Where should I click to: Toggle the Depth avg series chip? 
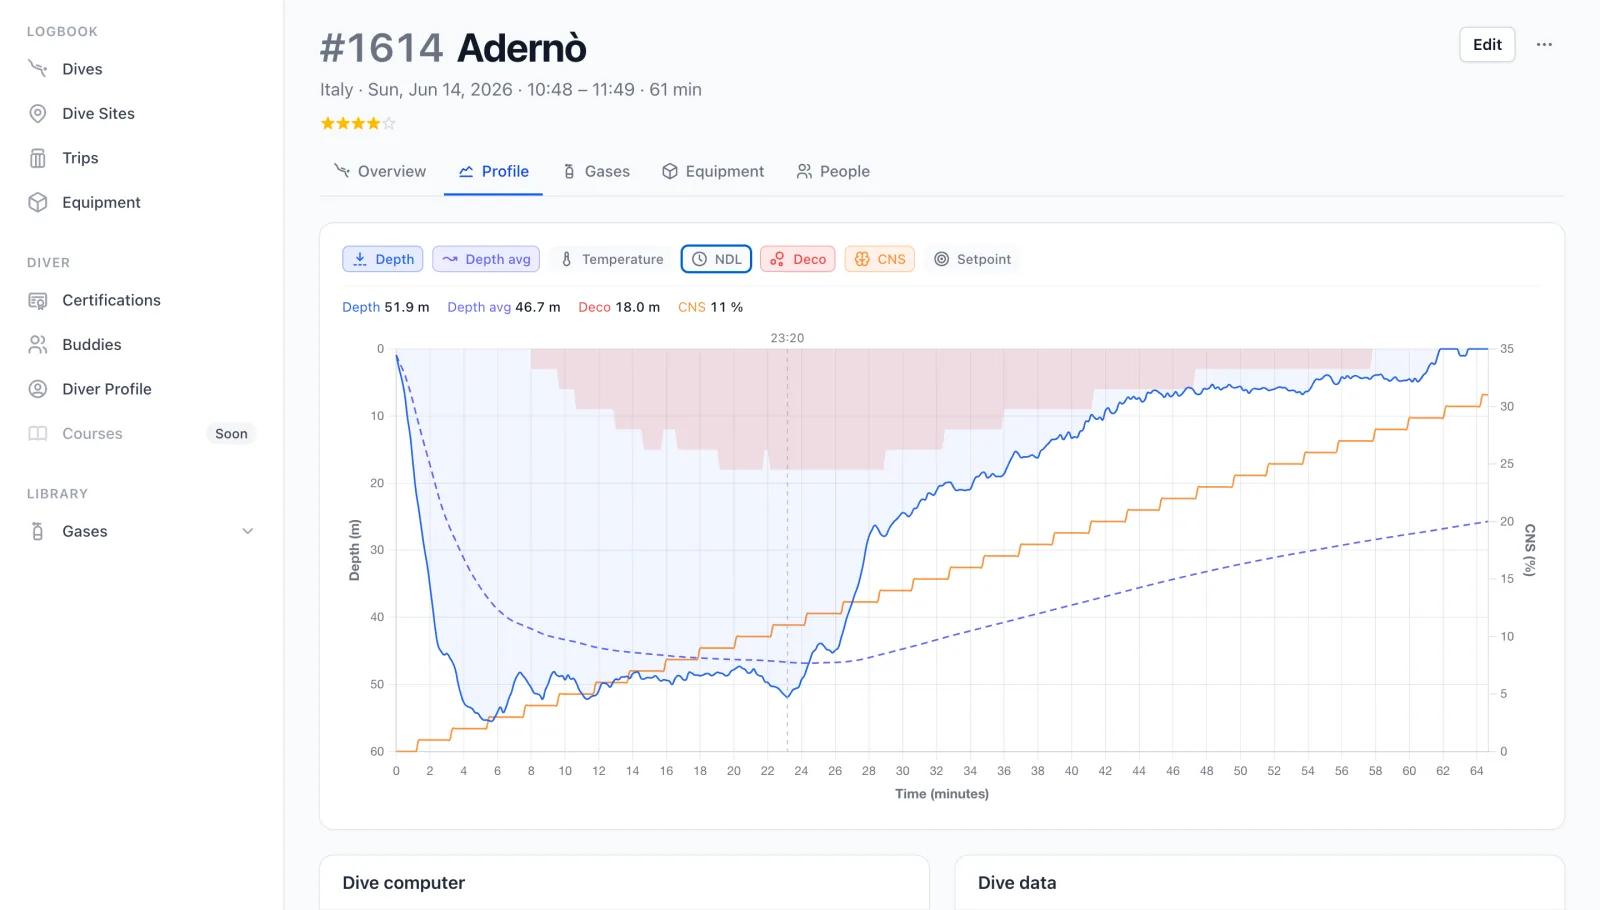tap(486, 259)
